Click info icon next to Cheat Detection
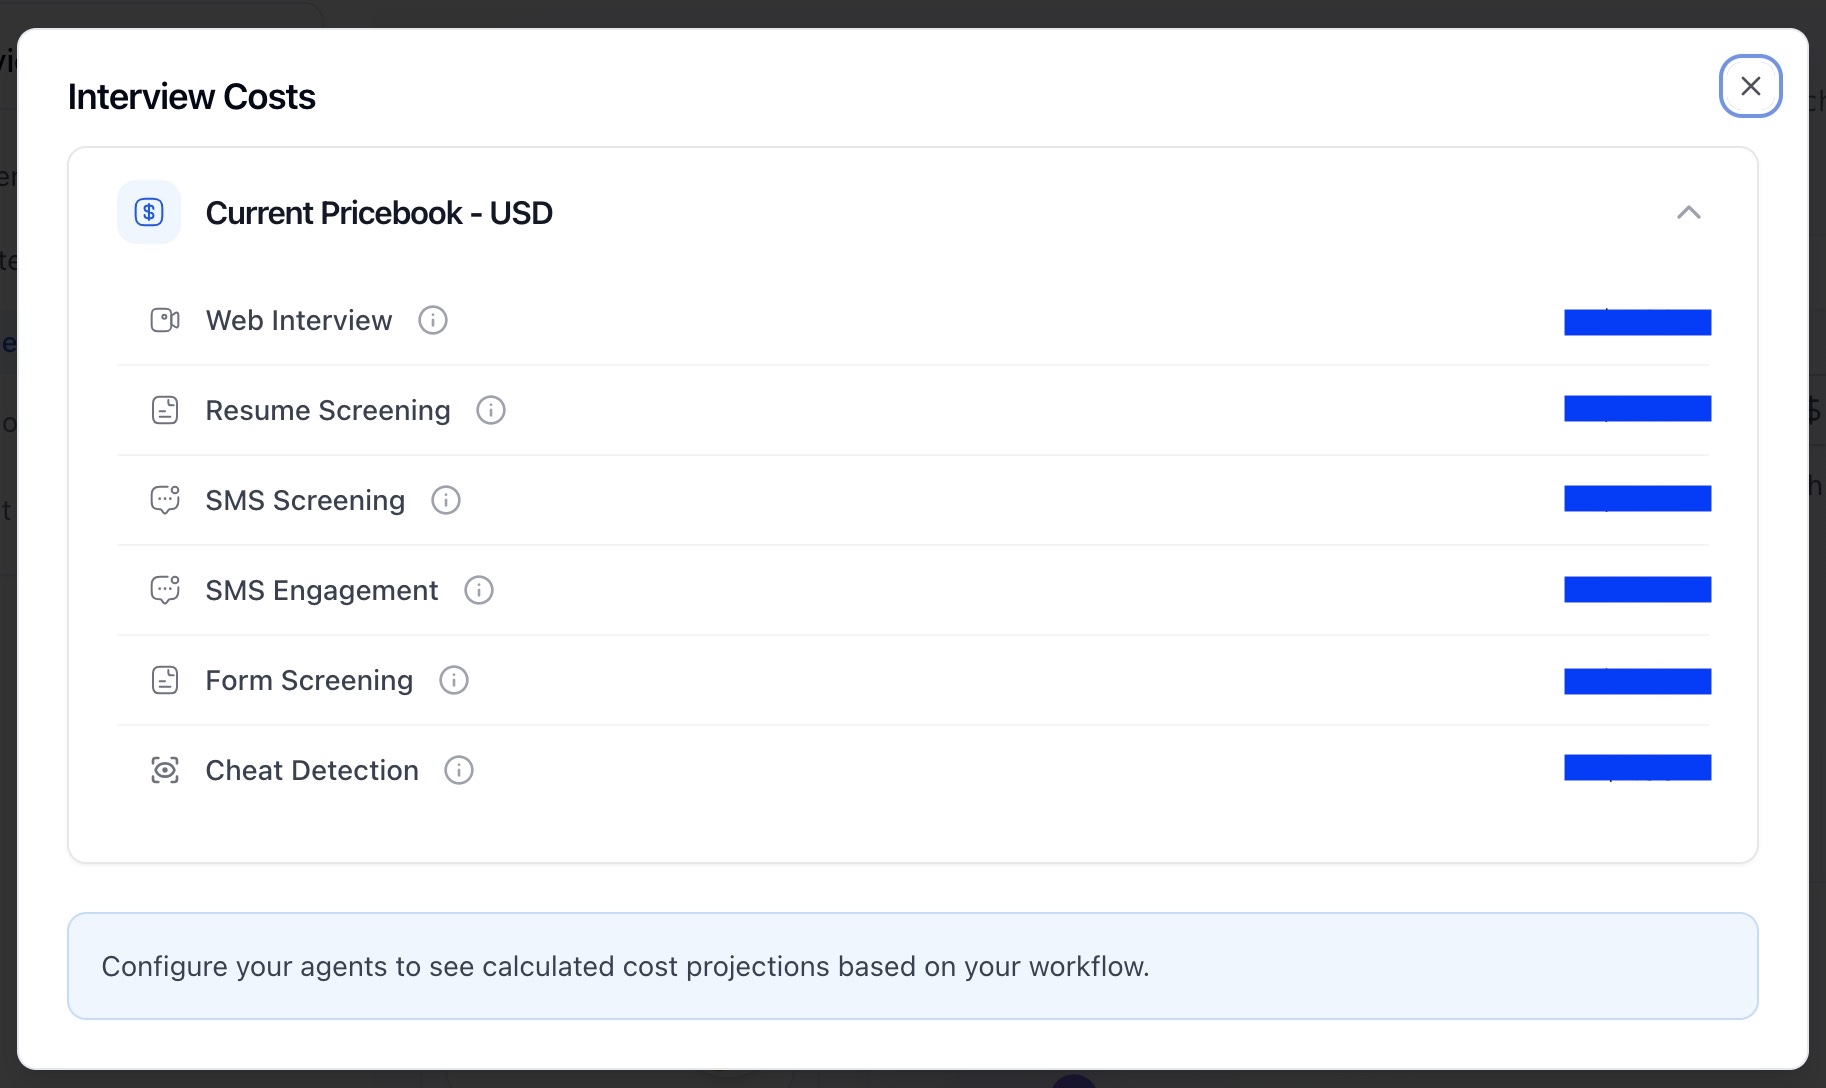The width and height of the screenshot is (1826, 1088). [x=459, y=770]
